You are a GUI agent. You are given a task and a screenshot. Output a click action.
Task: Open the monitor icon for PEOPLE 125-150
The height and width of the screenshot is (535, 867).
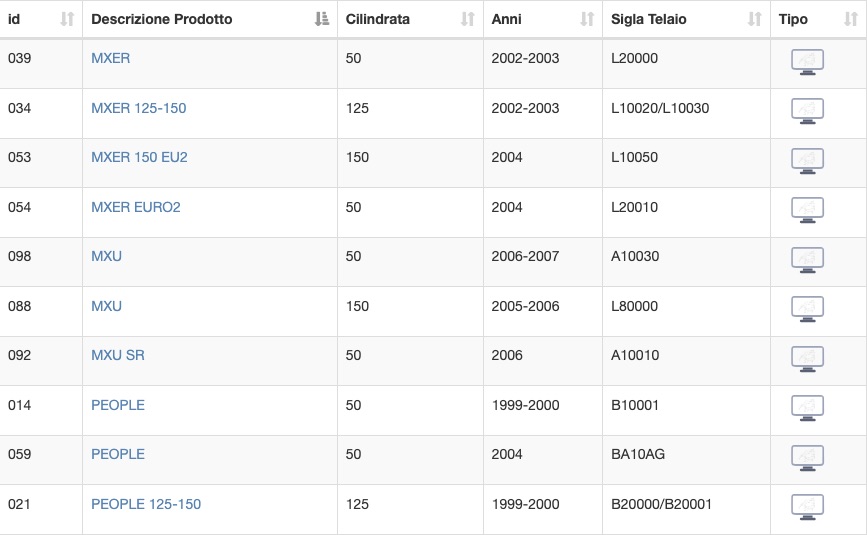[807, 507]
